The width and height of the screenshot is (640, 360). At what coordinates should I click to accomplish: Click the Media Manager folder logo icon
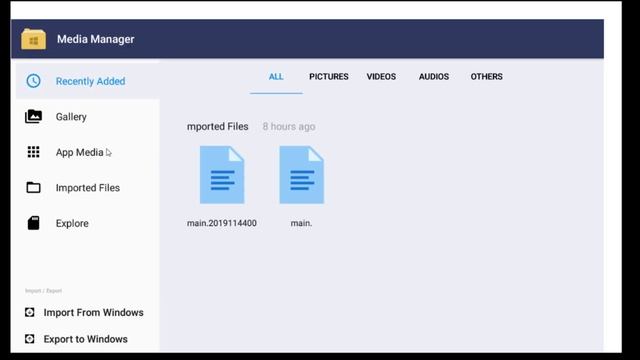pyautogui.click(x=33, y=39)
